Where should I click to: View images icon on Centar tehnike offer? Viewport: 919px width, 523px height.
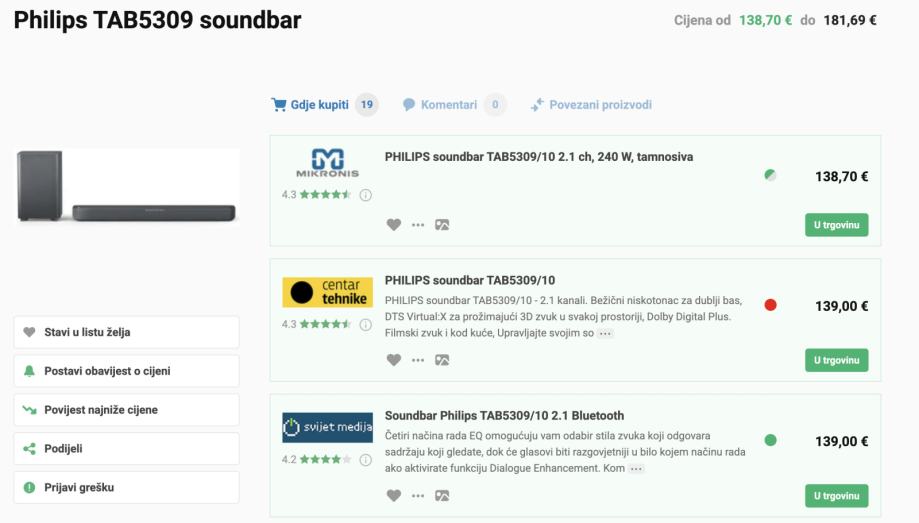point(442,360)
